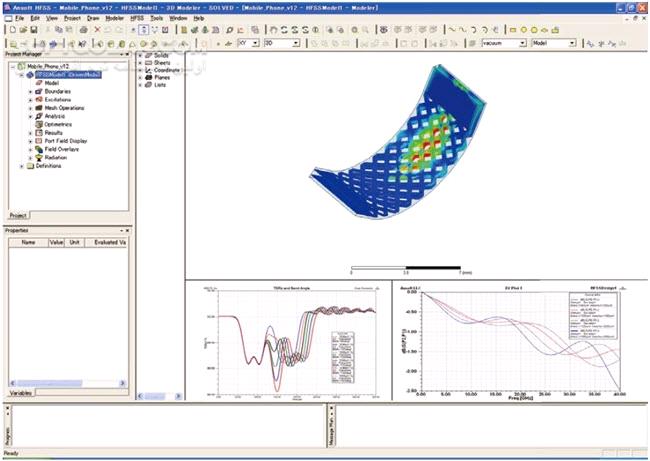Click the Open file folder icon

tap(23, 30)
